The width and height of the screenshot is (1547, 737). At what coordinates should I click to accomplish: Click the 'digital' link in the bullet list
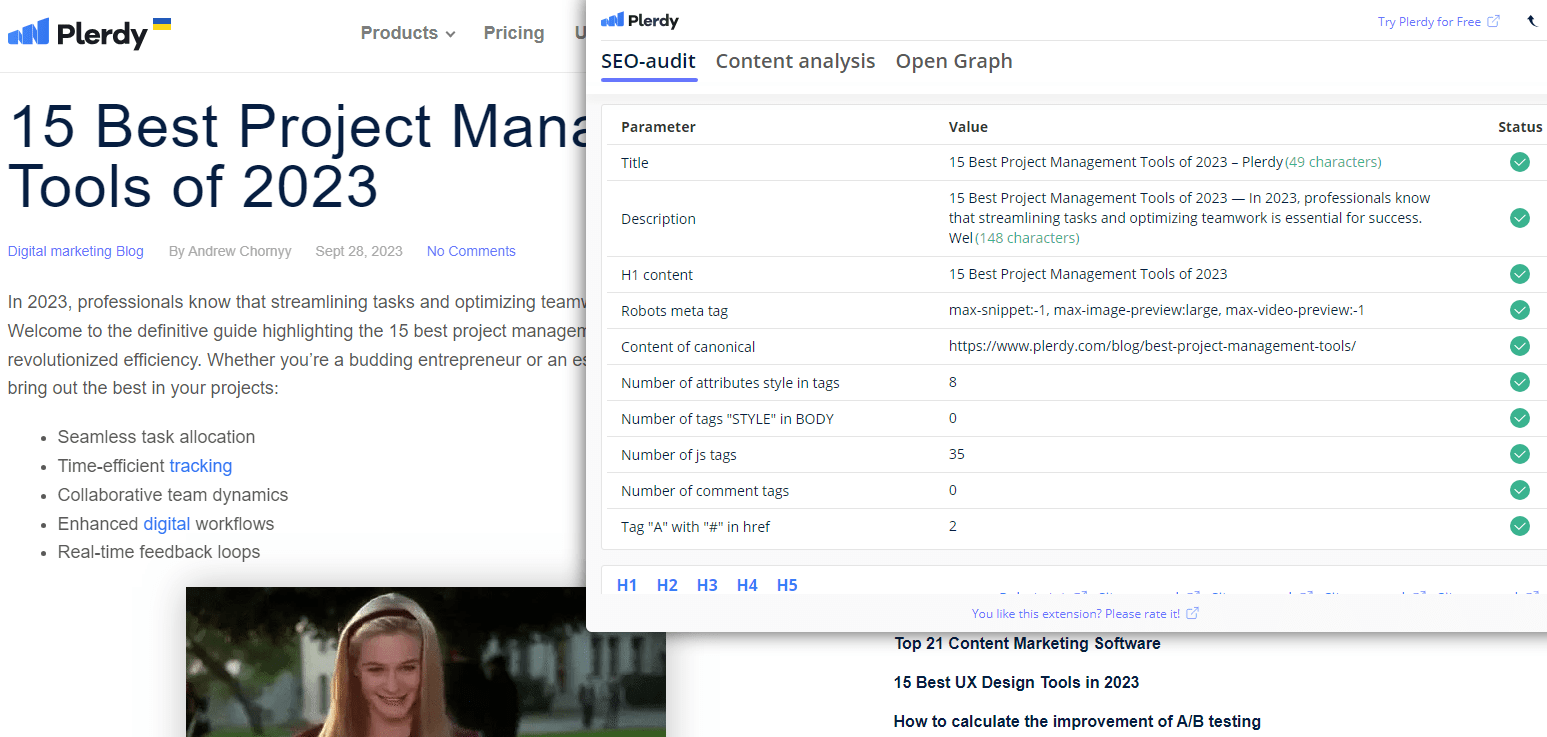click(167, 524)
